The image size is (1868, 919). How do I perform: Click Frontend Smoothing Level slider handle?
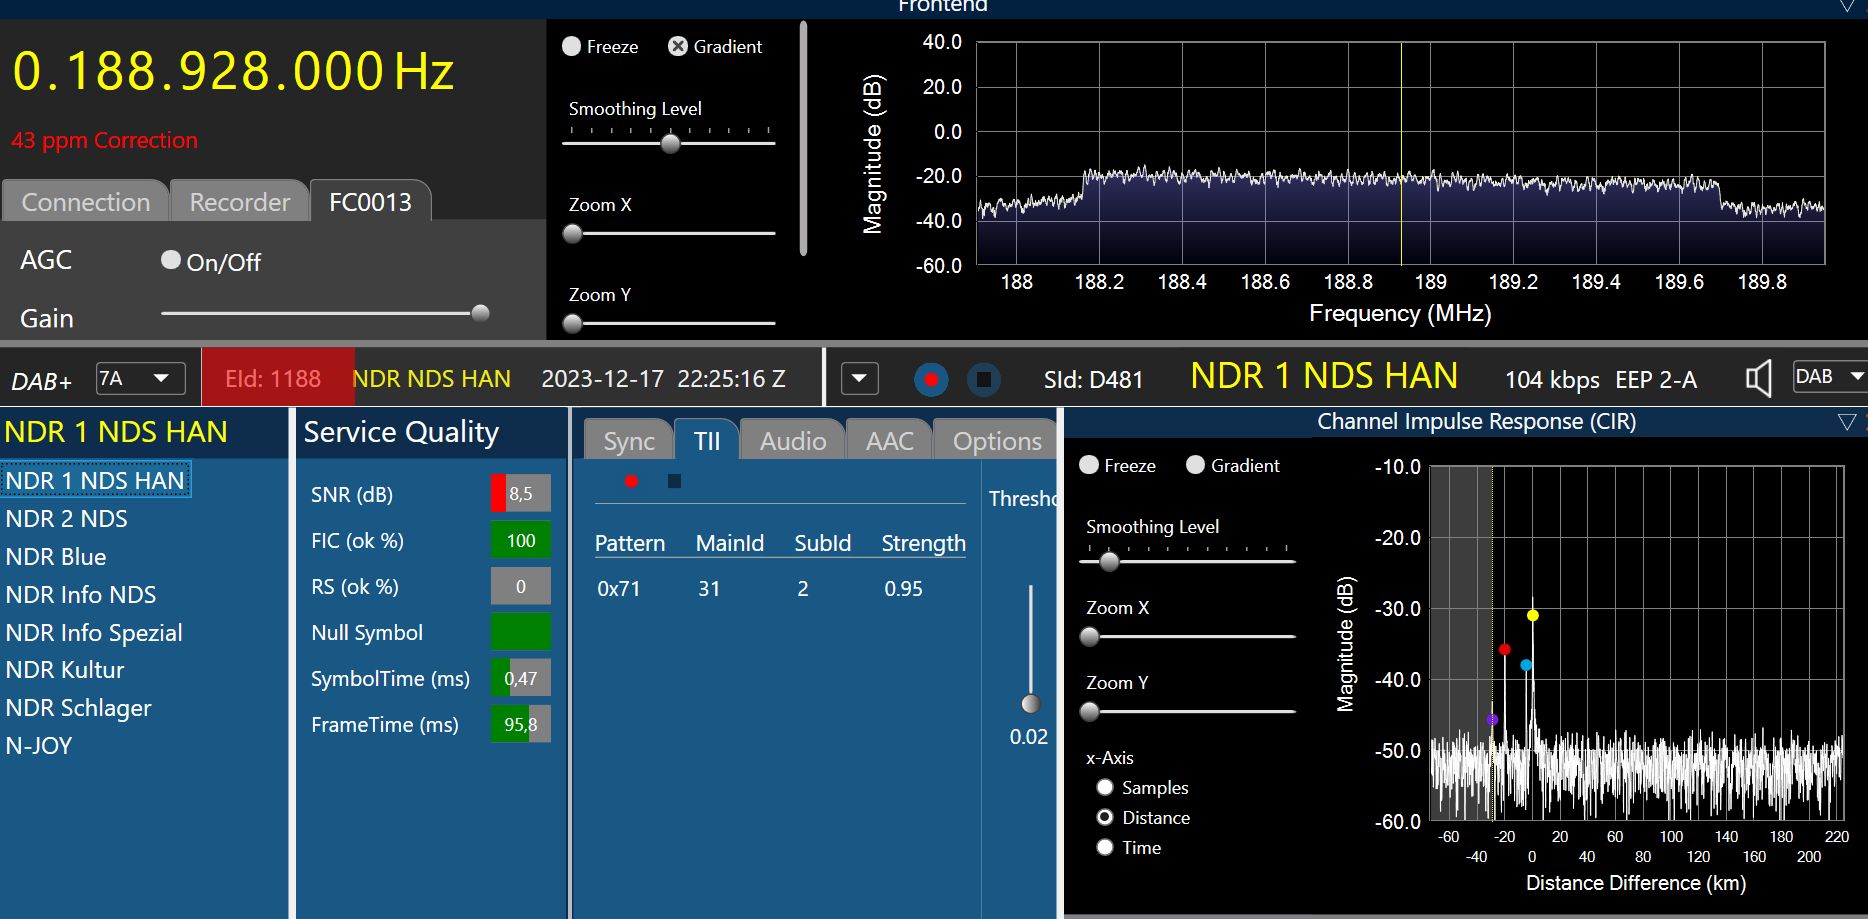click(x=671, y=143)
